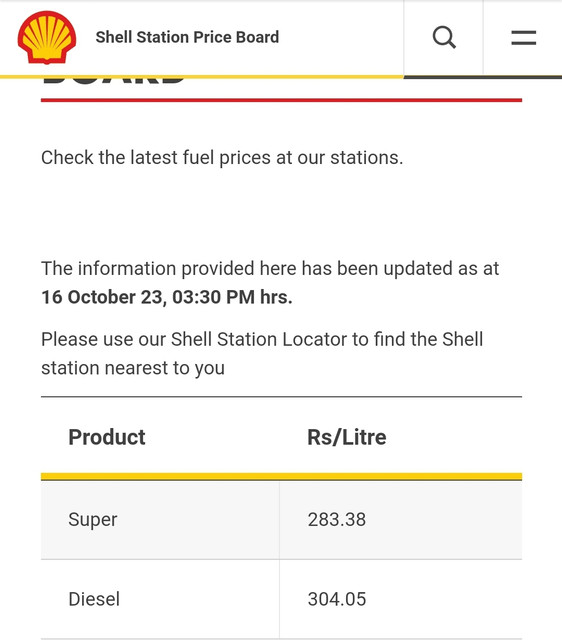Screen dimensions: 562x640
Task: Click the red line under the heading
Action: [281, 100]
